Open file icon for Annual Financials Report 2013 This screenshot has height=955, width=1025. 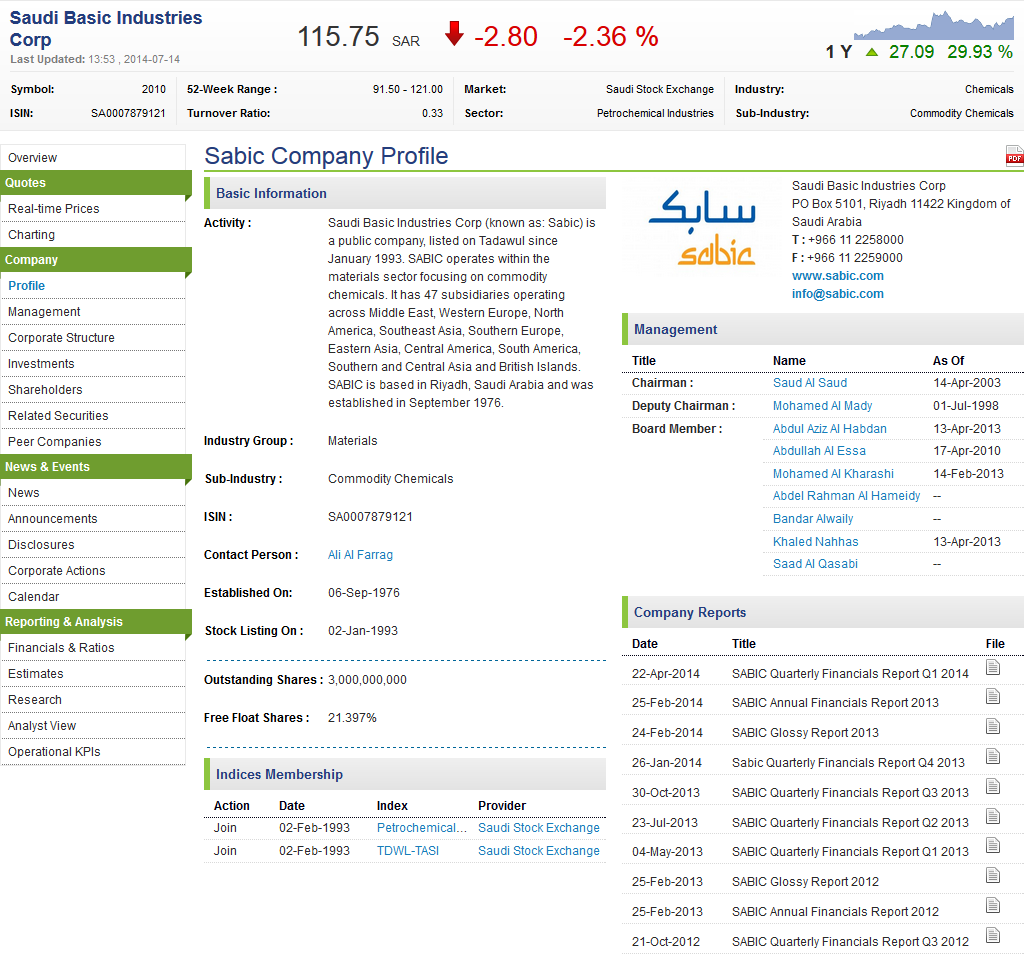993,697
